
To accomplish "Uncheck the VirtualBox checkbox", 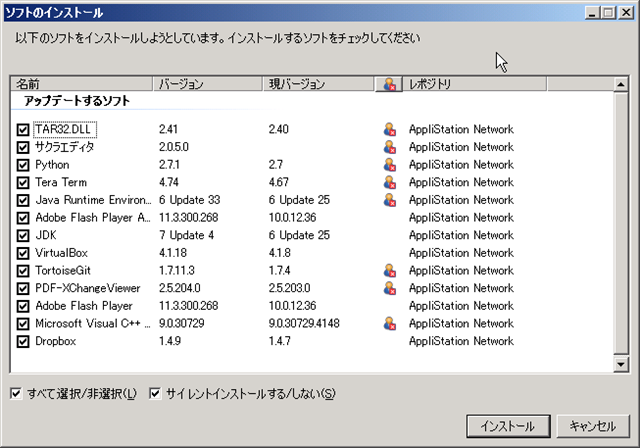I will click(23, 253).
